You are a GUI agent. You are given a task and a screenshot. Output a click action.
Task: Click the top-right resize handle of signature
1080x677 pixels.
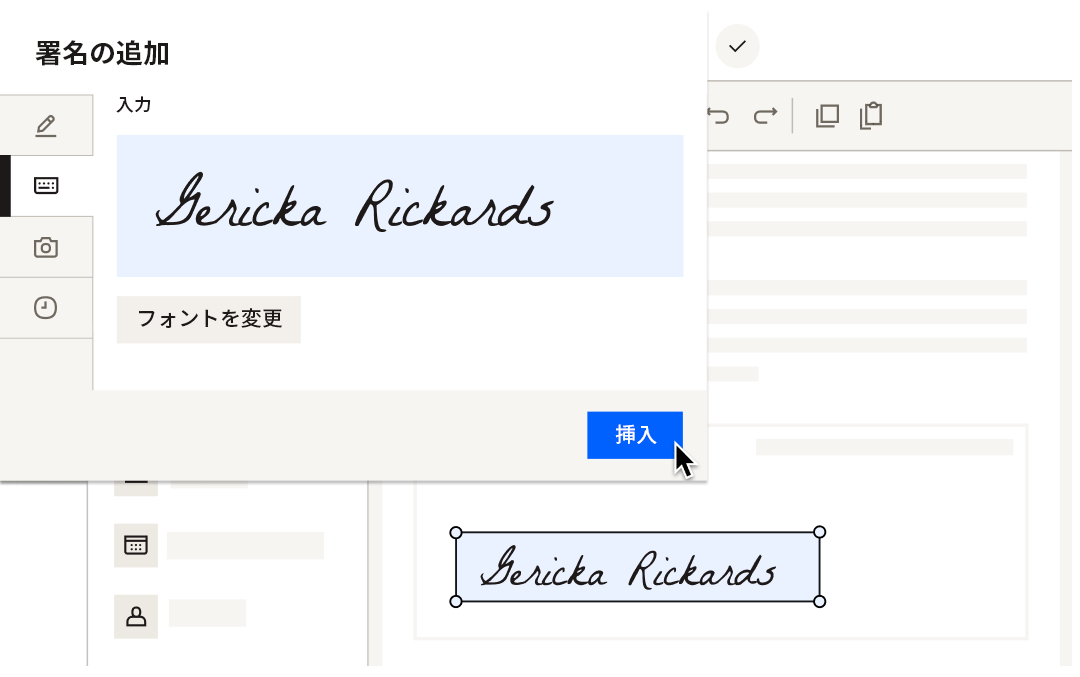pos(820,532)
